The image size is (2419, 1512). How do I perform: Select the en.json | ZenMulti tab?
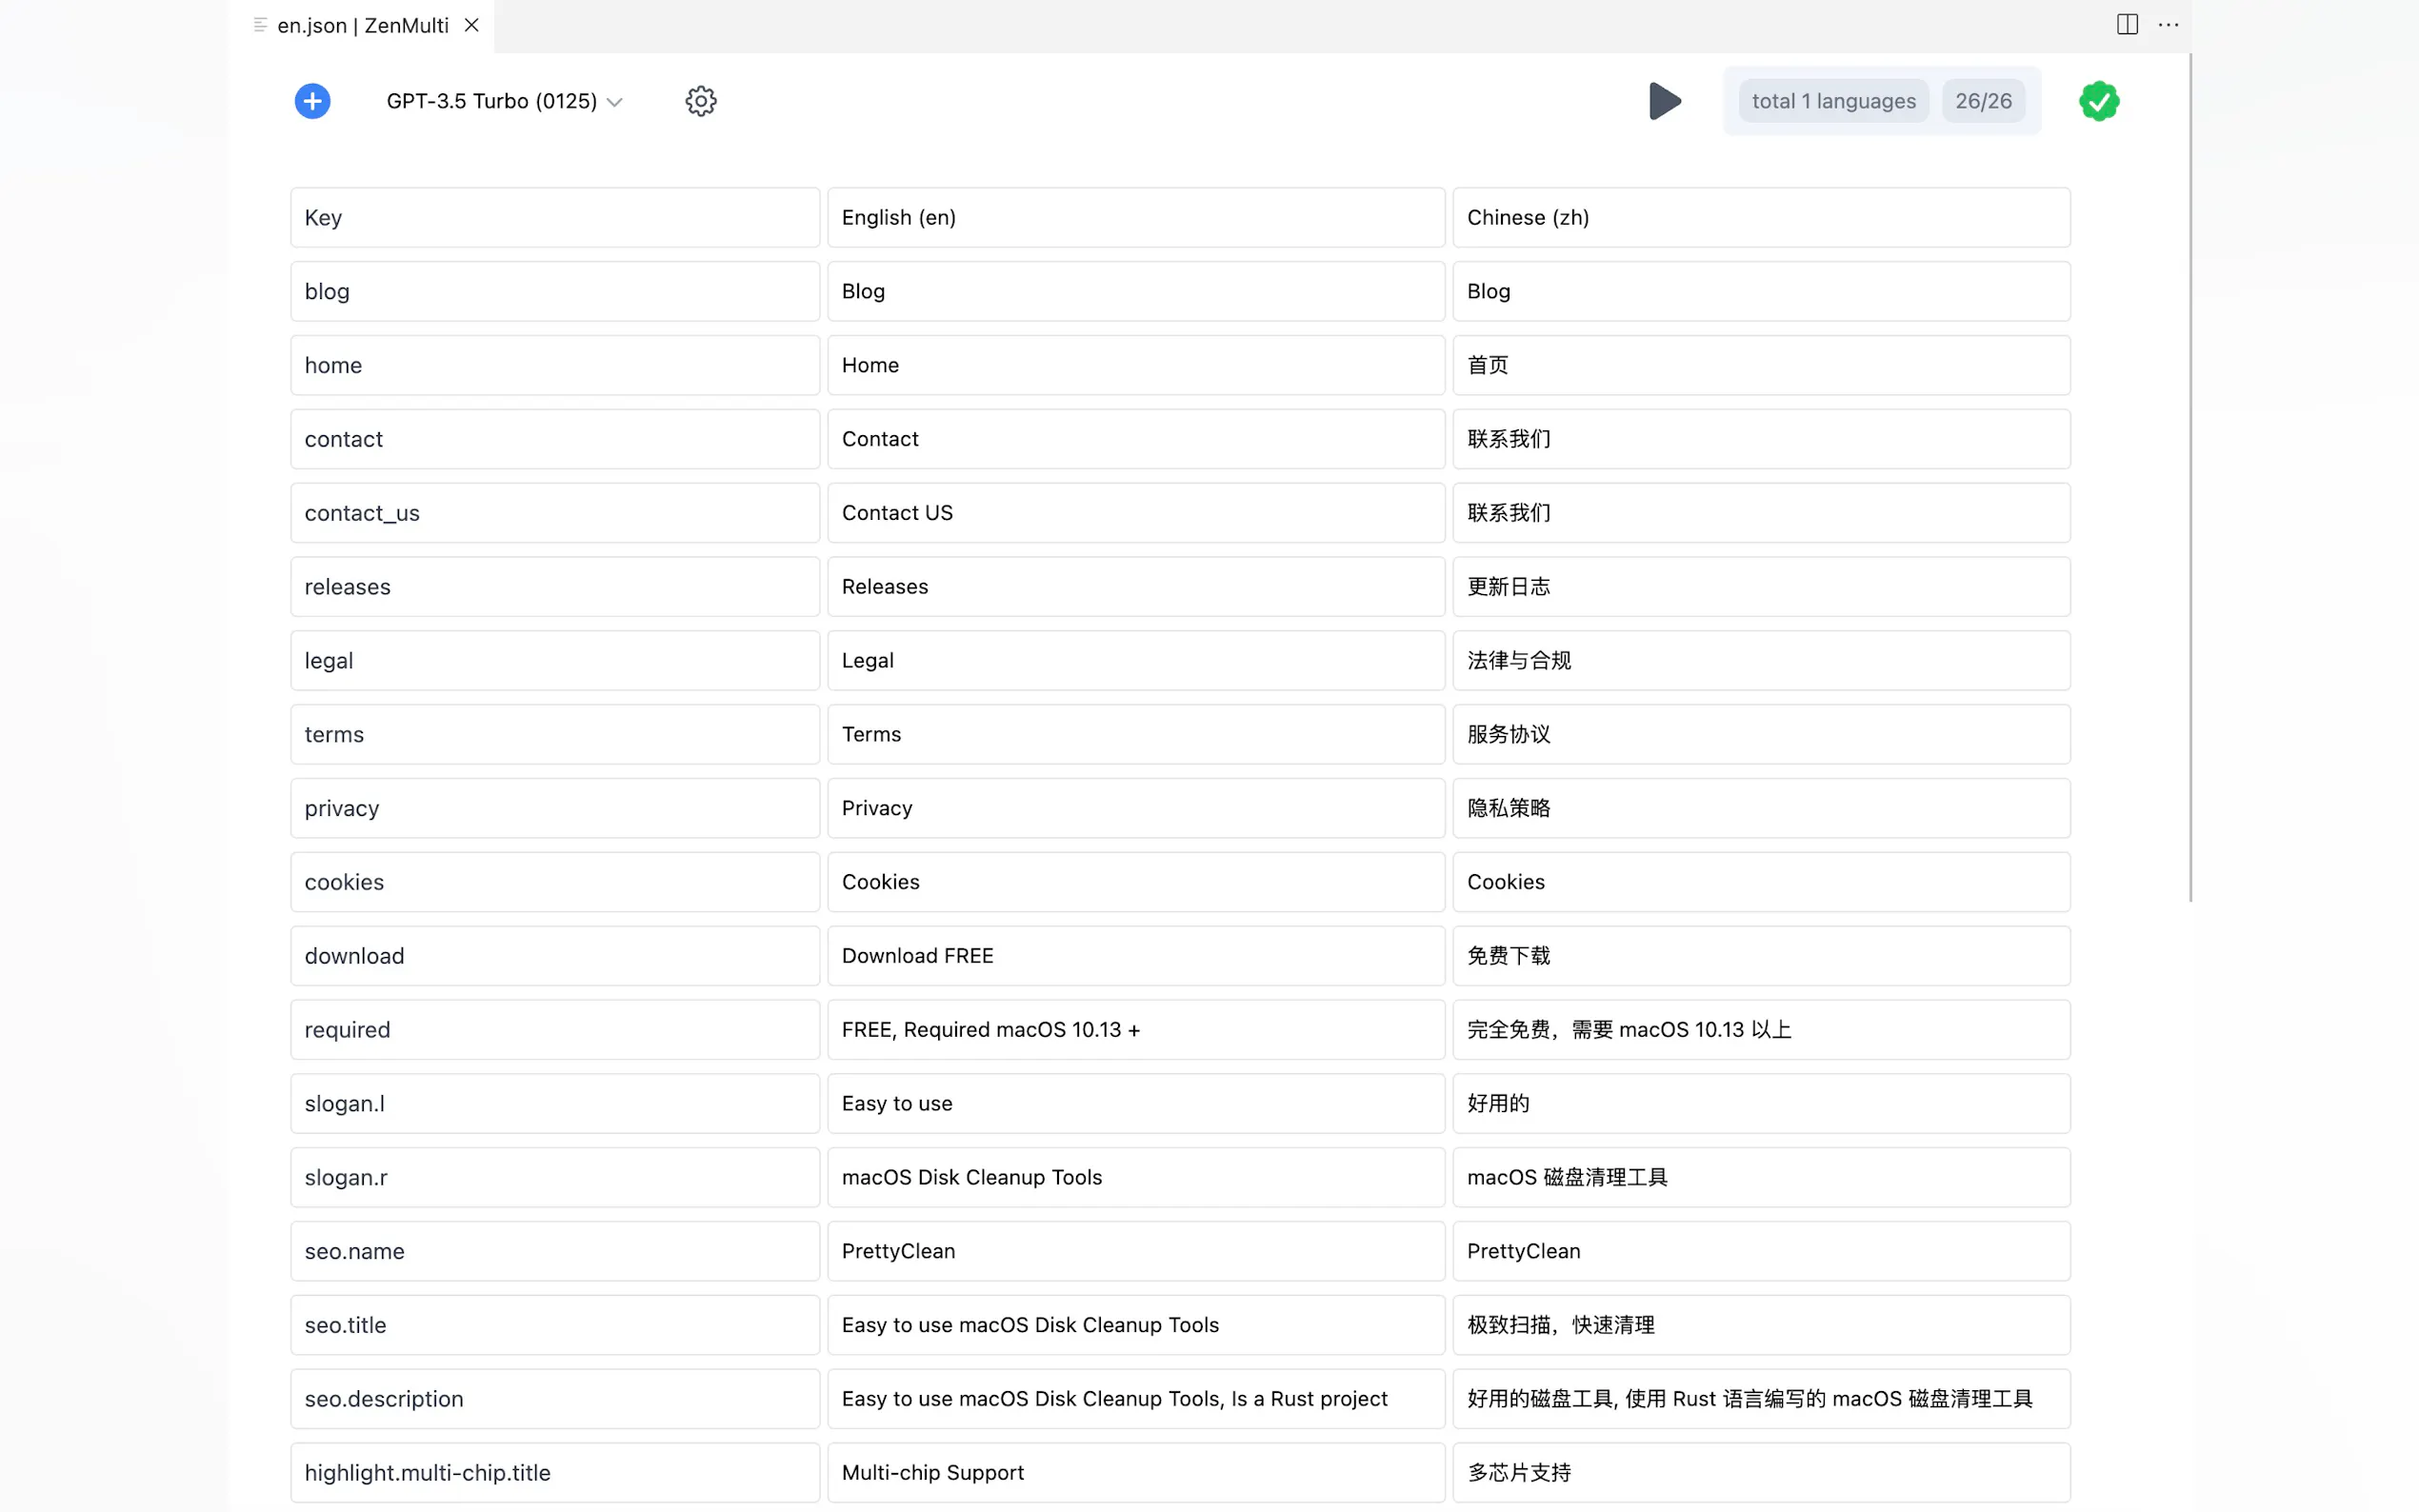362,25
